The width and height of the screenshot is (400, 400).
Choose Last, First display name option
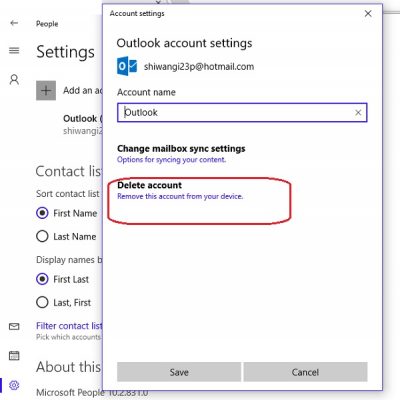[x=42, y=302]
